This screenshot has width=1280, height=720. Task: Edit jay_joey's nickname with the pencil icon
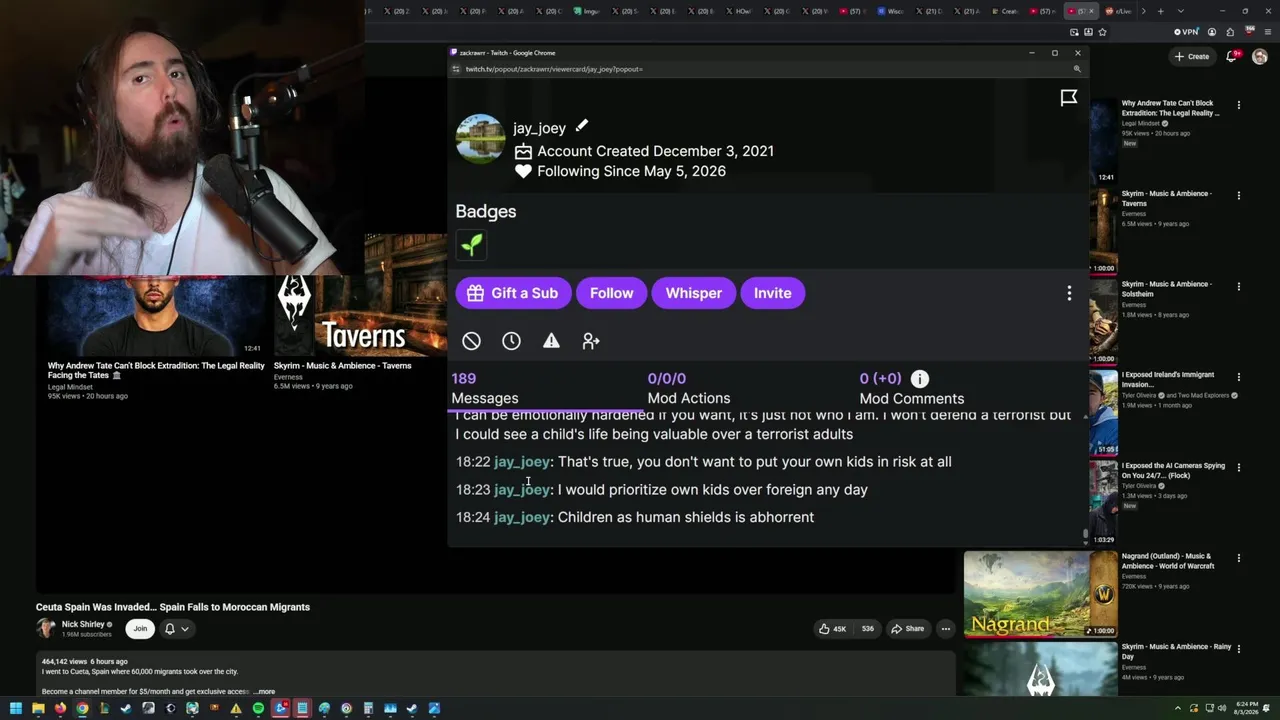pyautogui.click(x=582, y=126)
